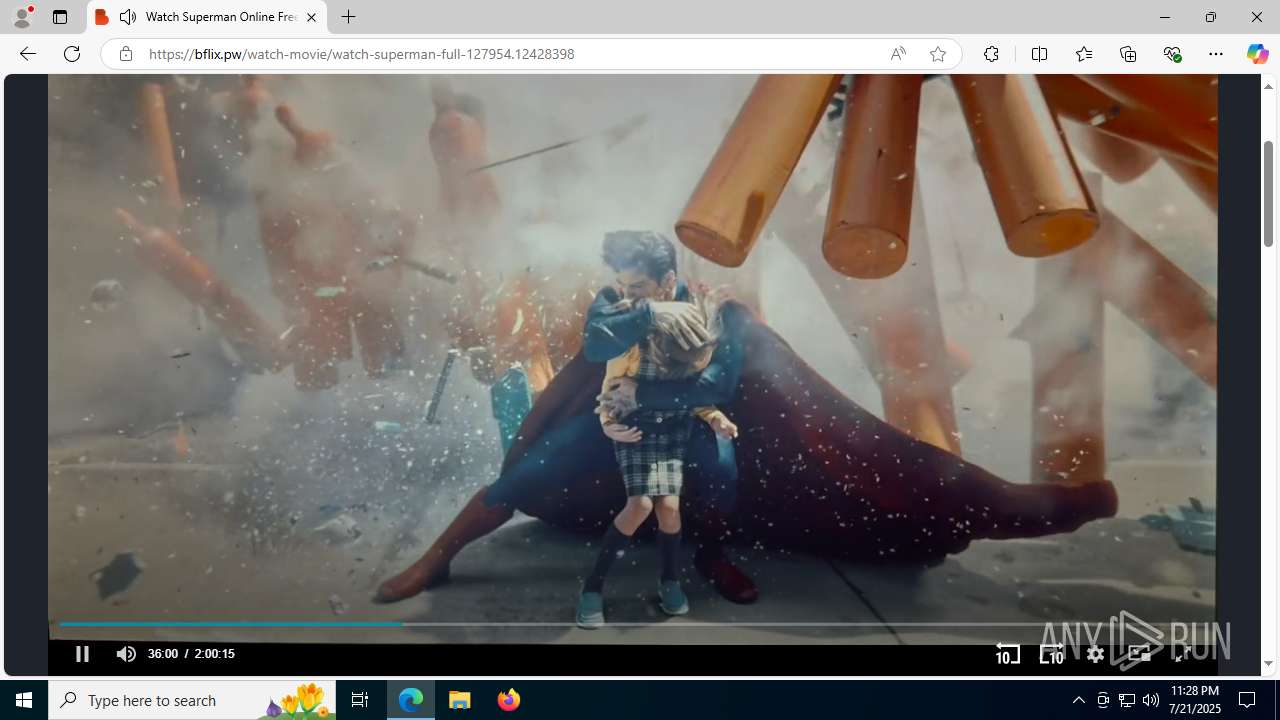Image resolution: width=1280 pixels, height=720 pixels.
Task: Open tab actions menu
Action: click(60, 17)
